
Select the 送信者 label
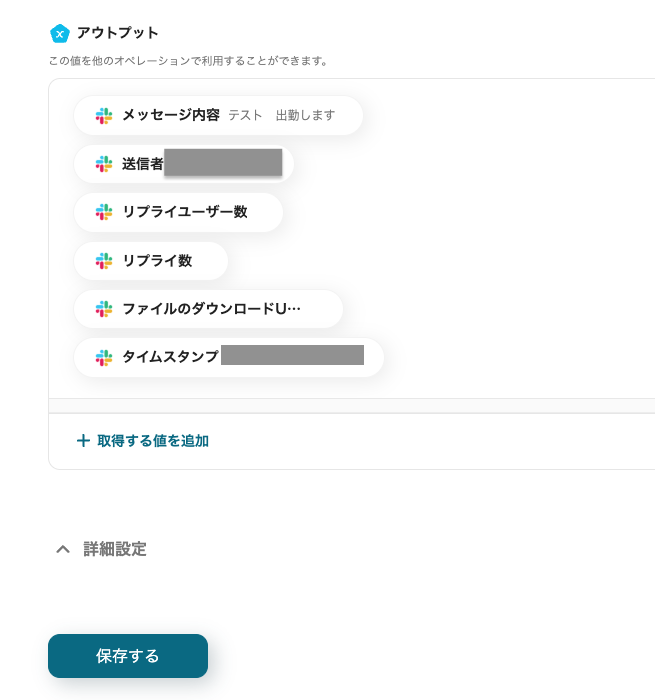tap(143, 164)
